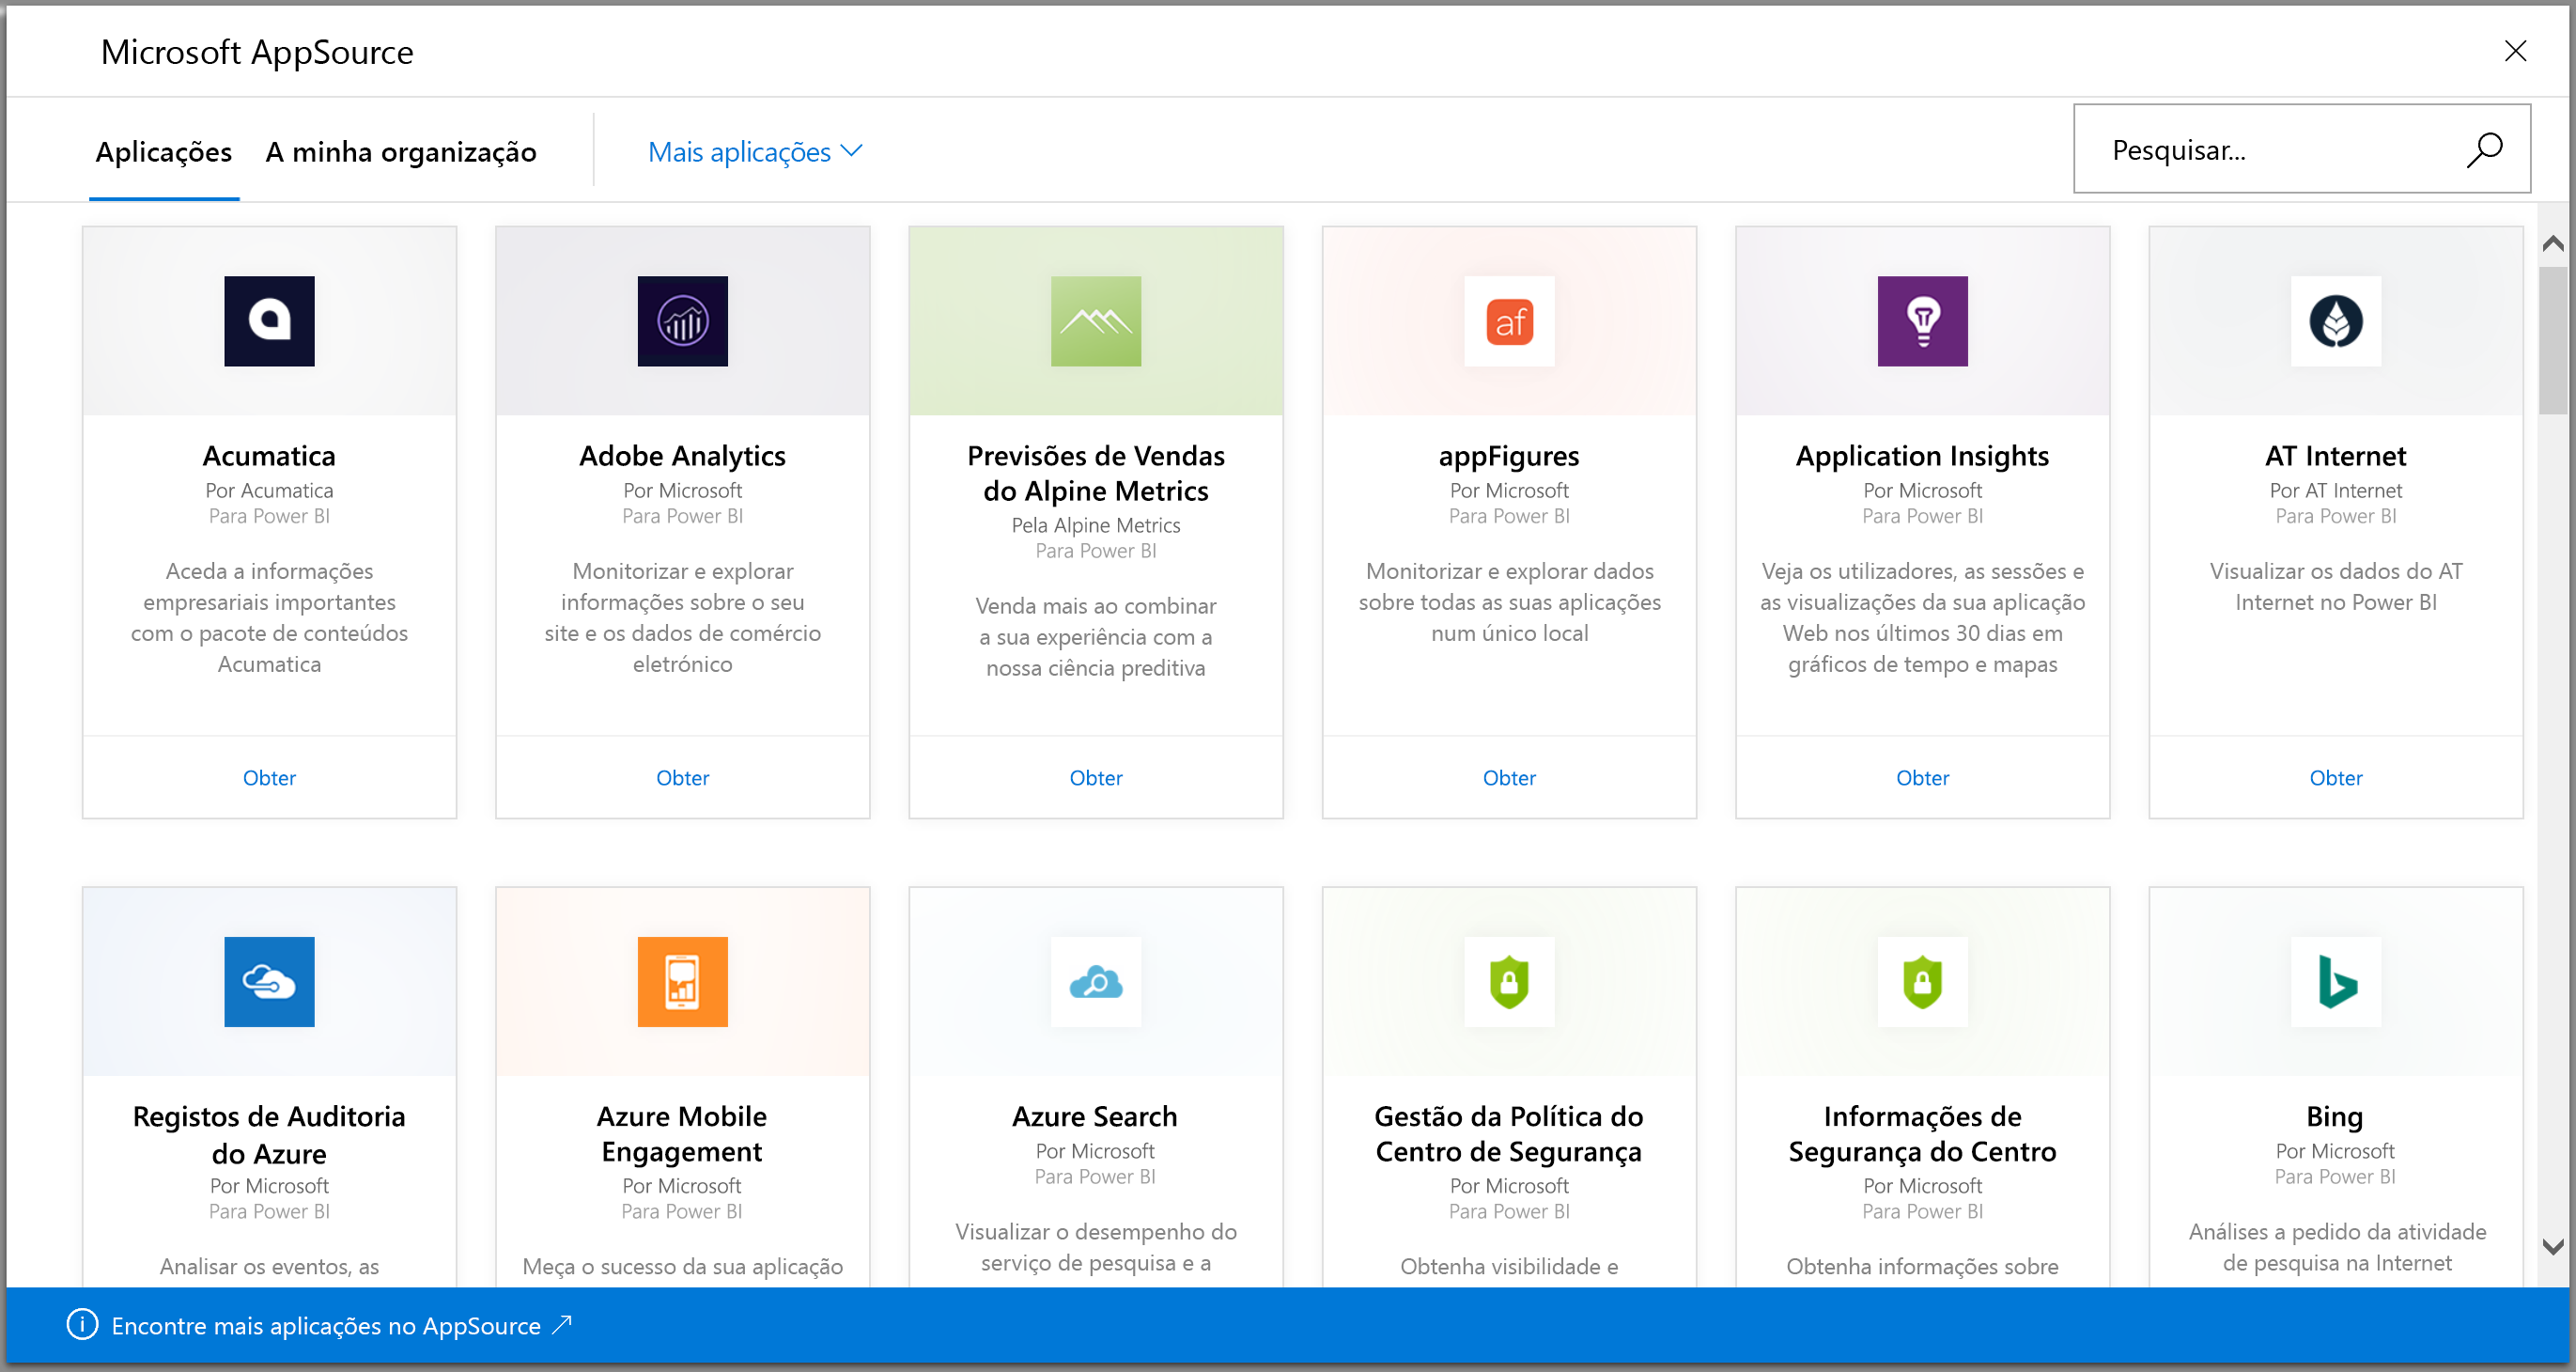Click the Application Insights app icon
The height and width of the screenshot is (1372, 2576).
point(1922,320)
